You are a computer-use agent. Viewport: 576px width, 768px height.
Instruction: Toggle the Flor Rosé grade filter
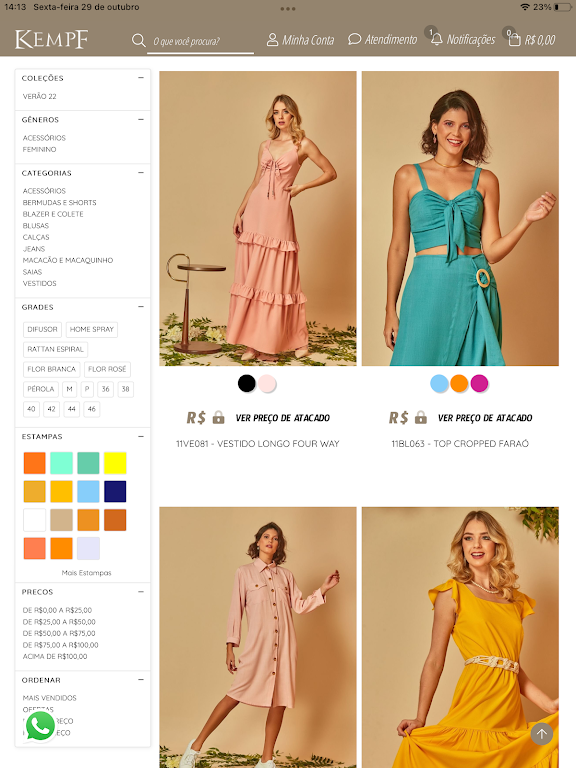point(107,369)
